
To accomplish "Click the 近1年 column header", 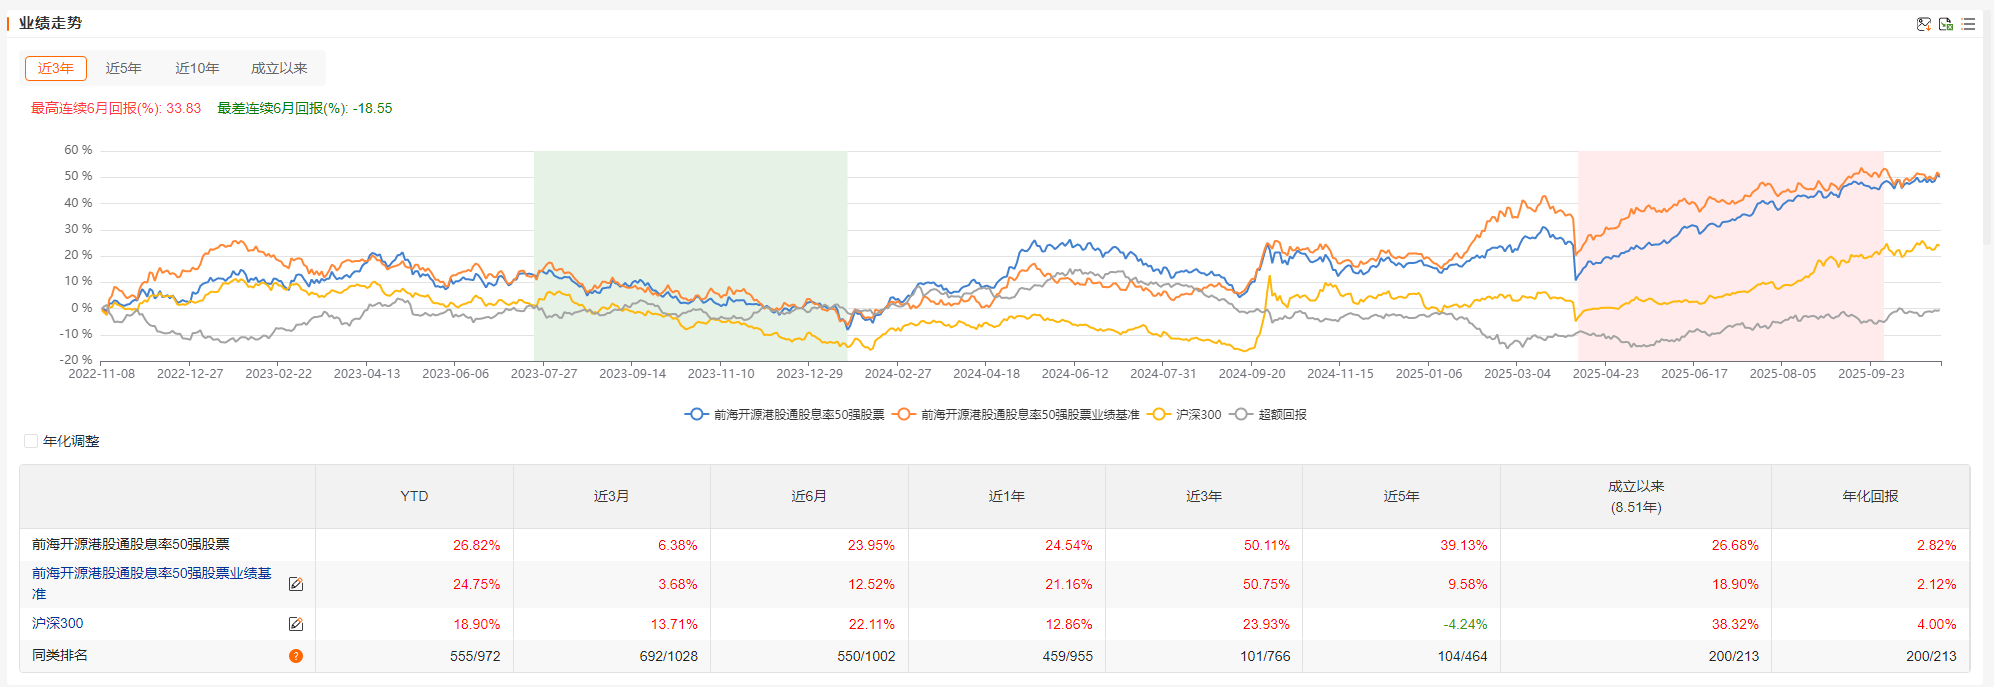I will [1006, 496].
